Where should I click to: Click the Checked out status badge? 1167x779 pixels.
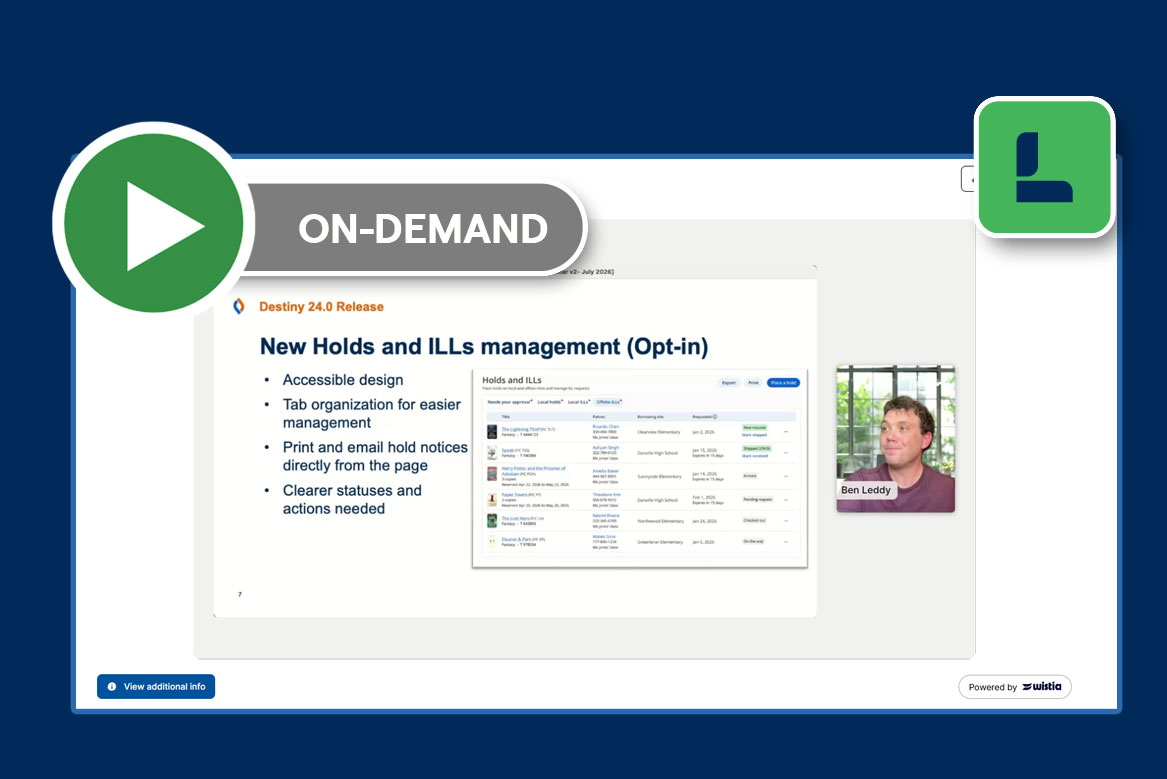pos(755,521)
